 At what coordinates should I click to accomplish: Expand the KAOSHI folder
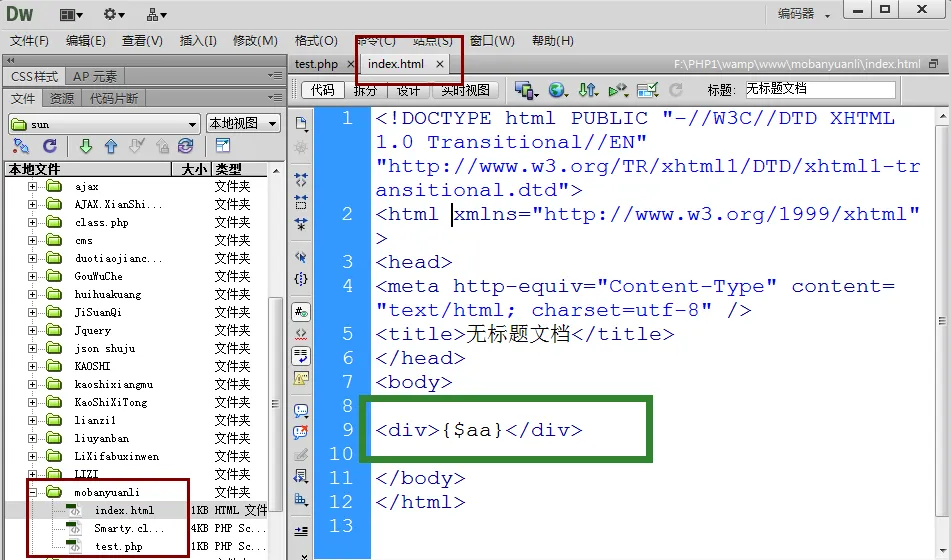(x=32, y=366)
